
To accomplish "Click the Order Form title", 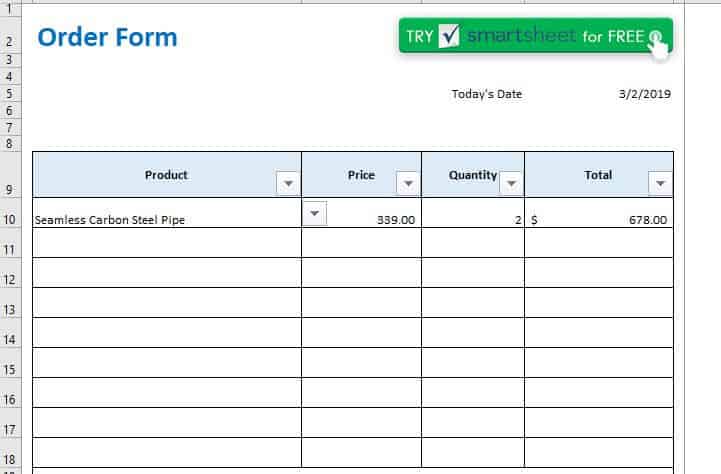I will click(107, 38).
